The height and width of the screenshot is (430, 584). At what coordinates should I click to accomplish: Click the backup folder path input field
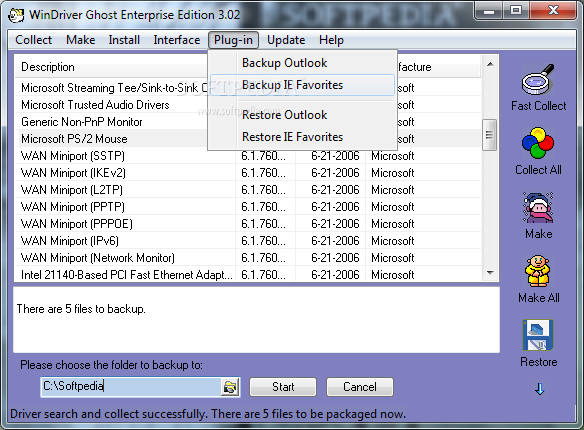(x=131, y=386)
